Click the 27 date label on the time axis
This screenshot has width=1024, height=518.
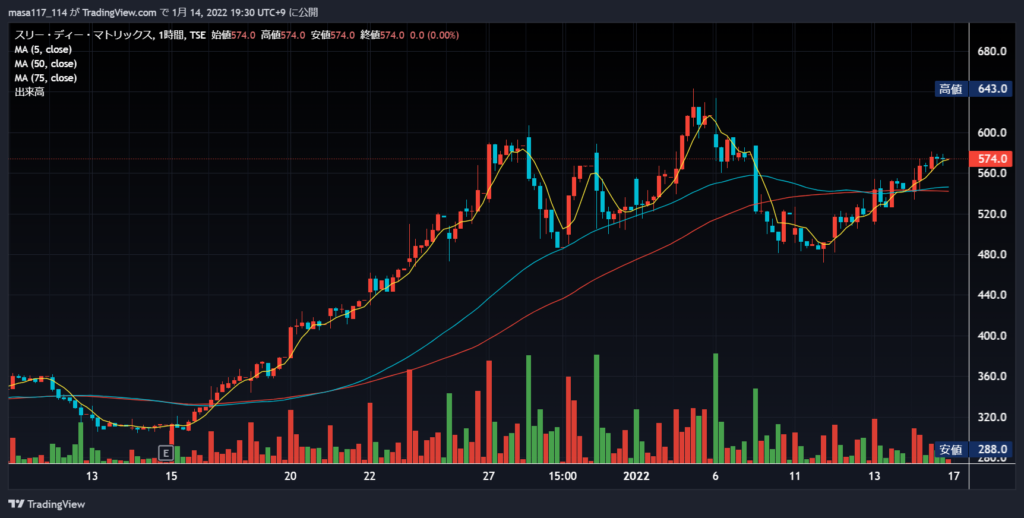(x=488, y=476)
